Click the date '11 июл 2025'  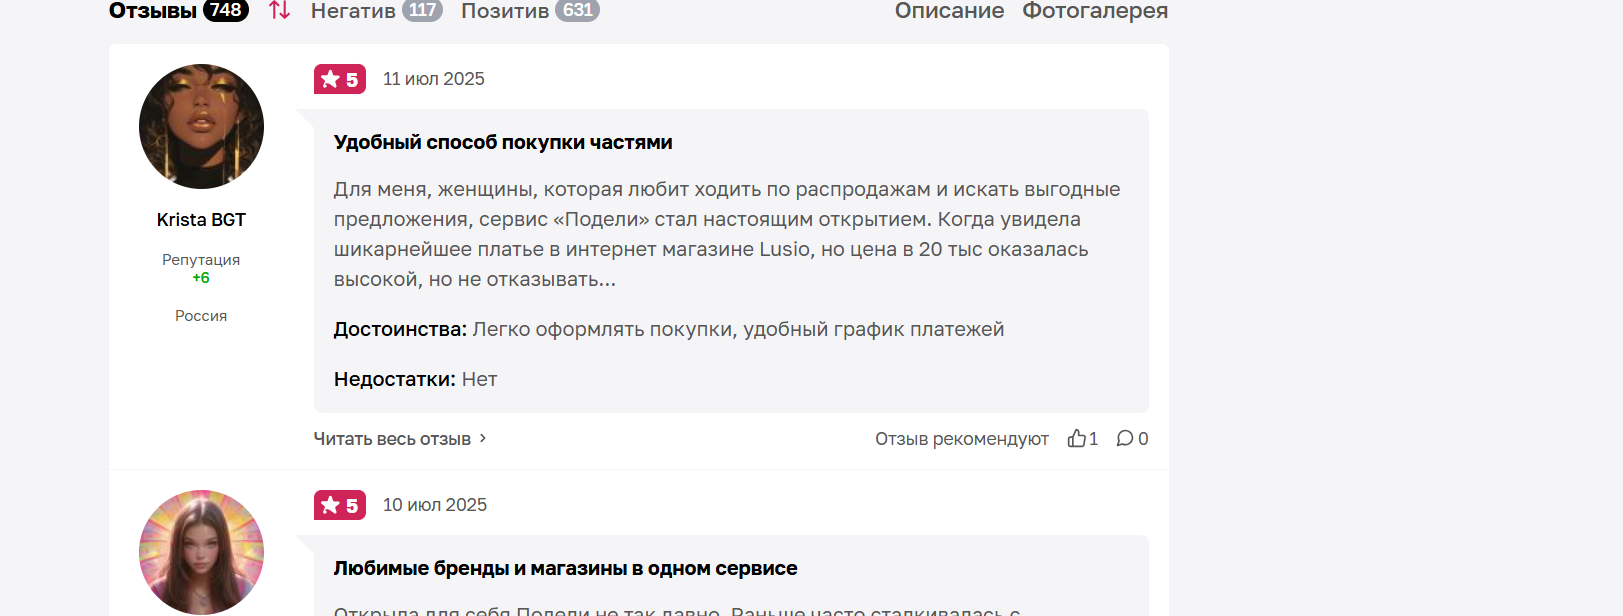point(434,79)
